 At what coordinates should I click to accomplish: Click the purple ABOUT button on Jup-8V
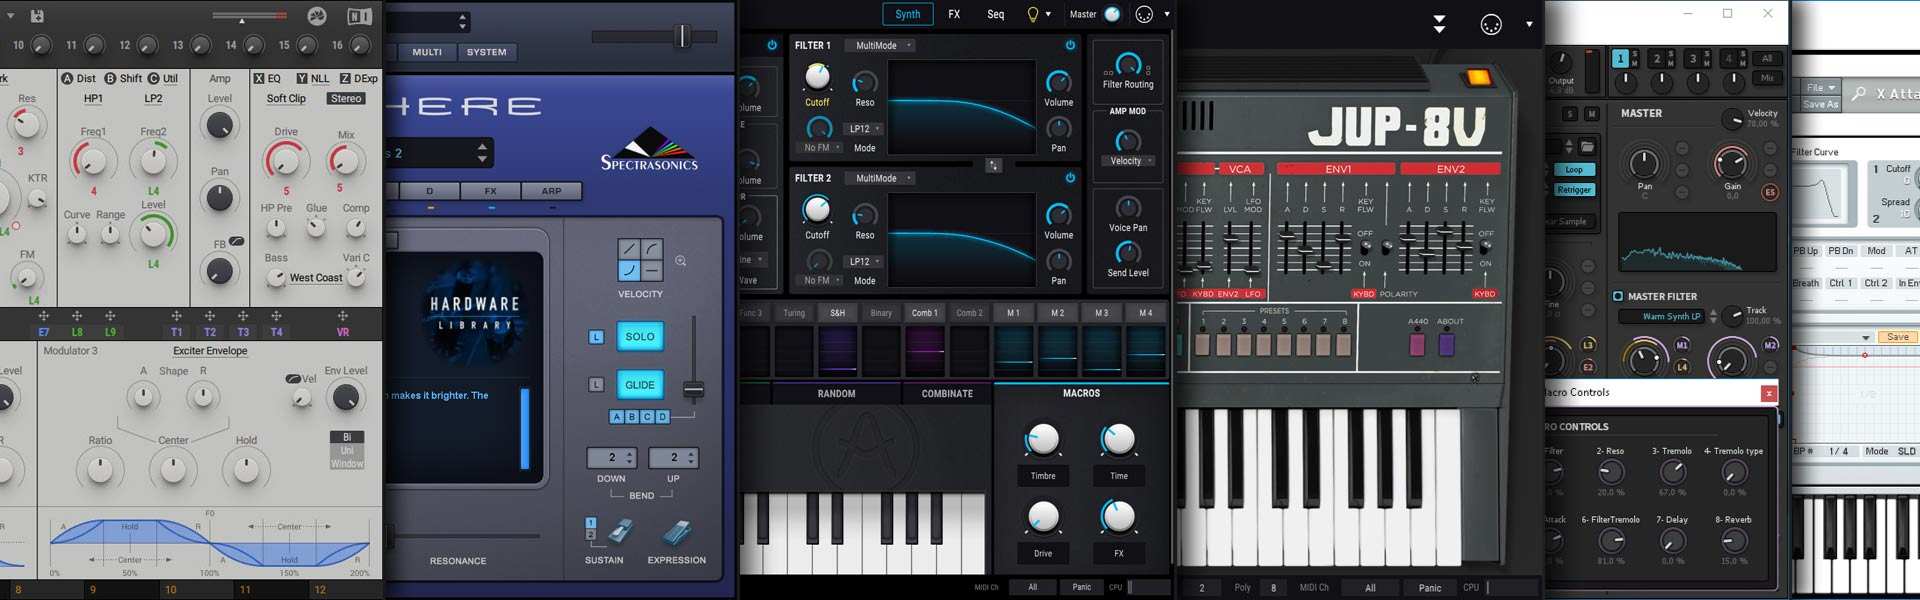coord(1446,345)
